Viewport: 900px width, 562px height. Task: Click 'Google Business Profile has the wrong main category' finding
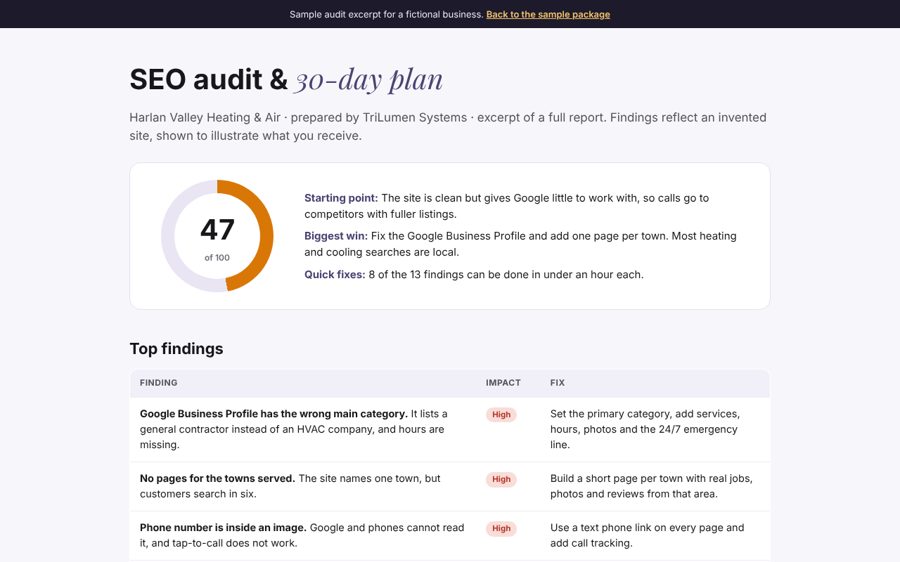pyautogui.click(x=274, y=414)
